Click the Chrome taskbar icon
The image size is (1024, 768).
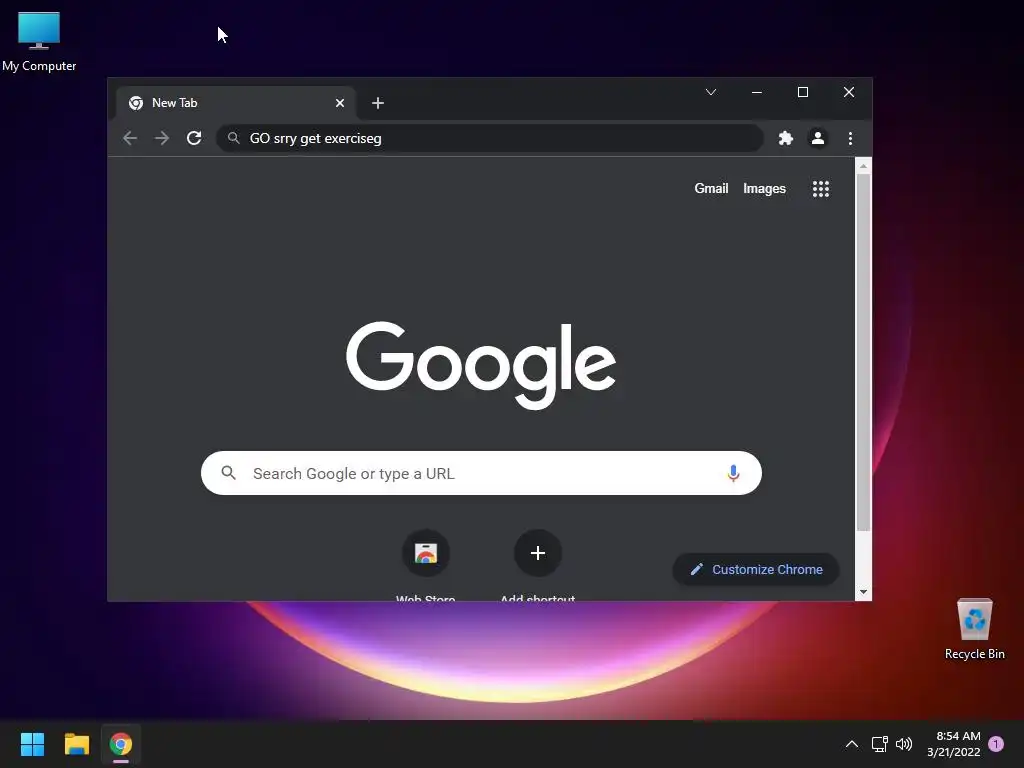pos(121,744)
